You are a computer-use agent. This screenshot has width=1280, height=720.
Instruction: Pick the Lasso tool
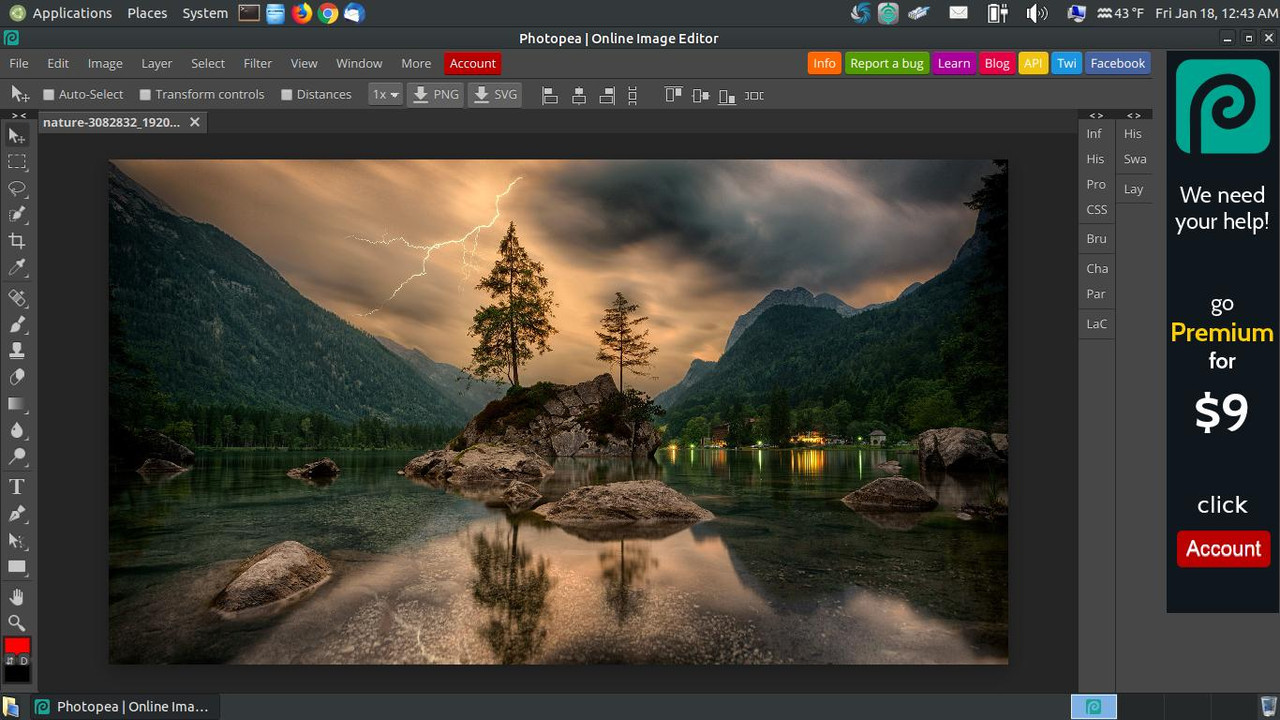(16, 189)
